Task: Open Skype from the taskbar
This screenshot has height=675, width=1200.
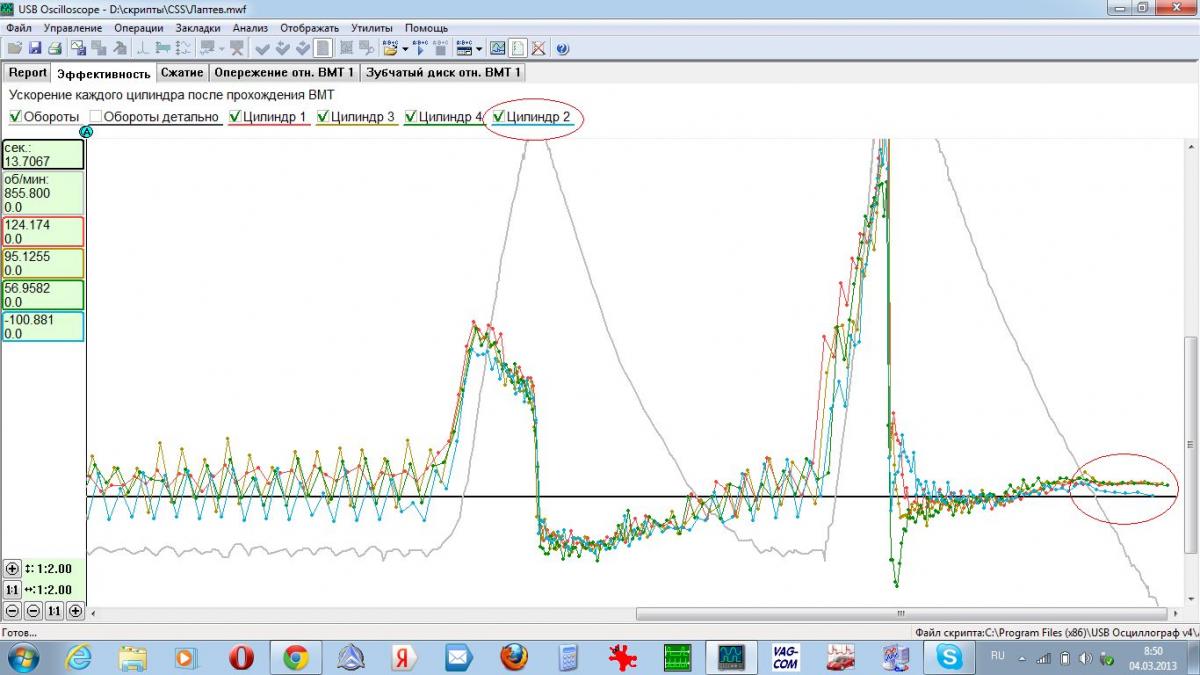Action: point(948,657)
